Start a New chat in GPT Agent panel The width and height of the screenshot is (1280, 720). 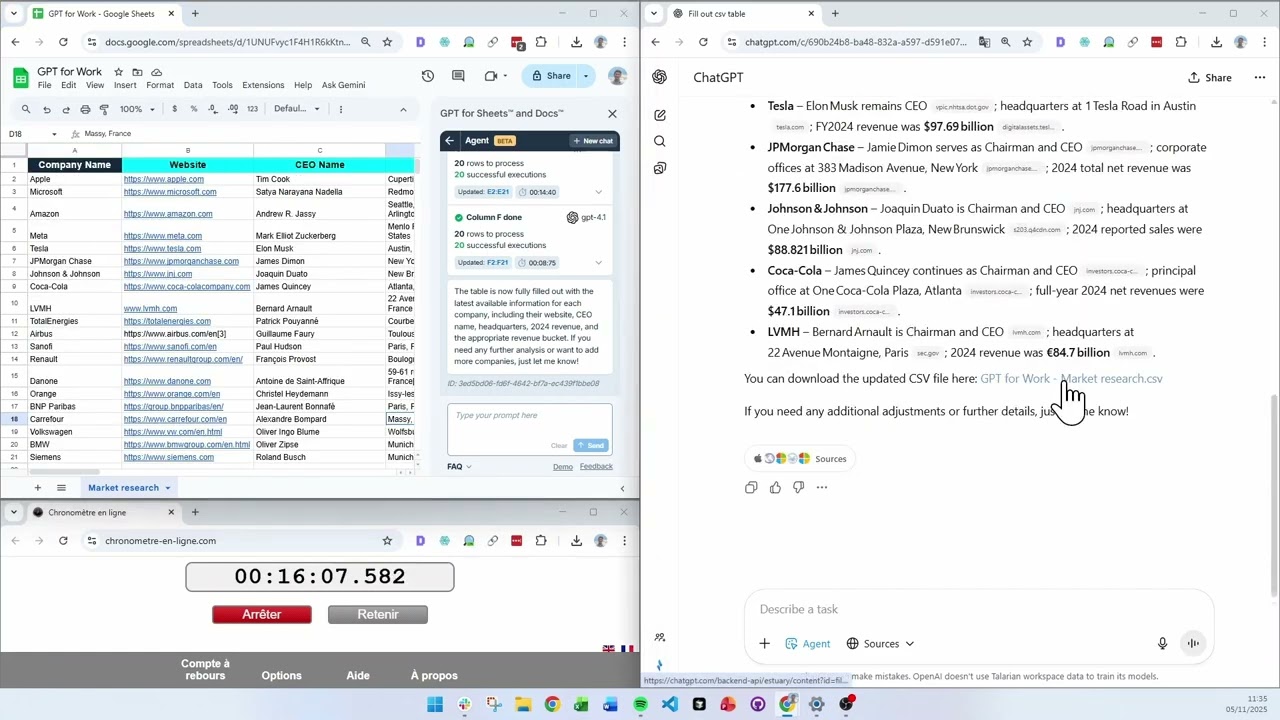(x=593, y=141)
